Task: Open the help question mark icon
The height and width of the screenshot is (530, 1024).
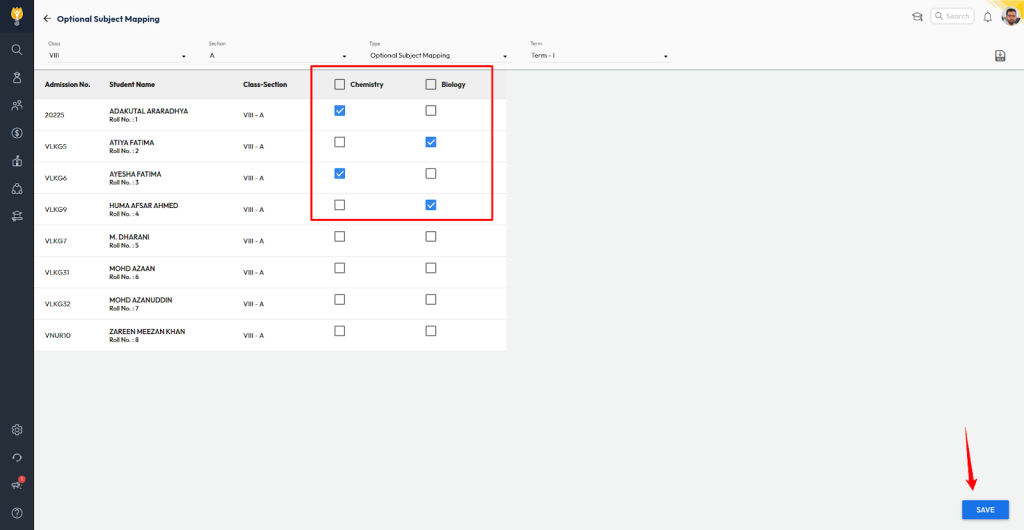Action: (17, 513)
